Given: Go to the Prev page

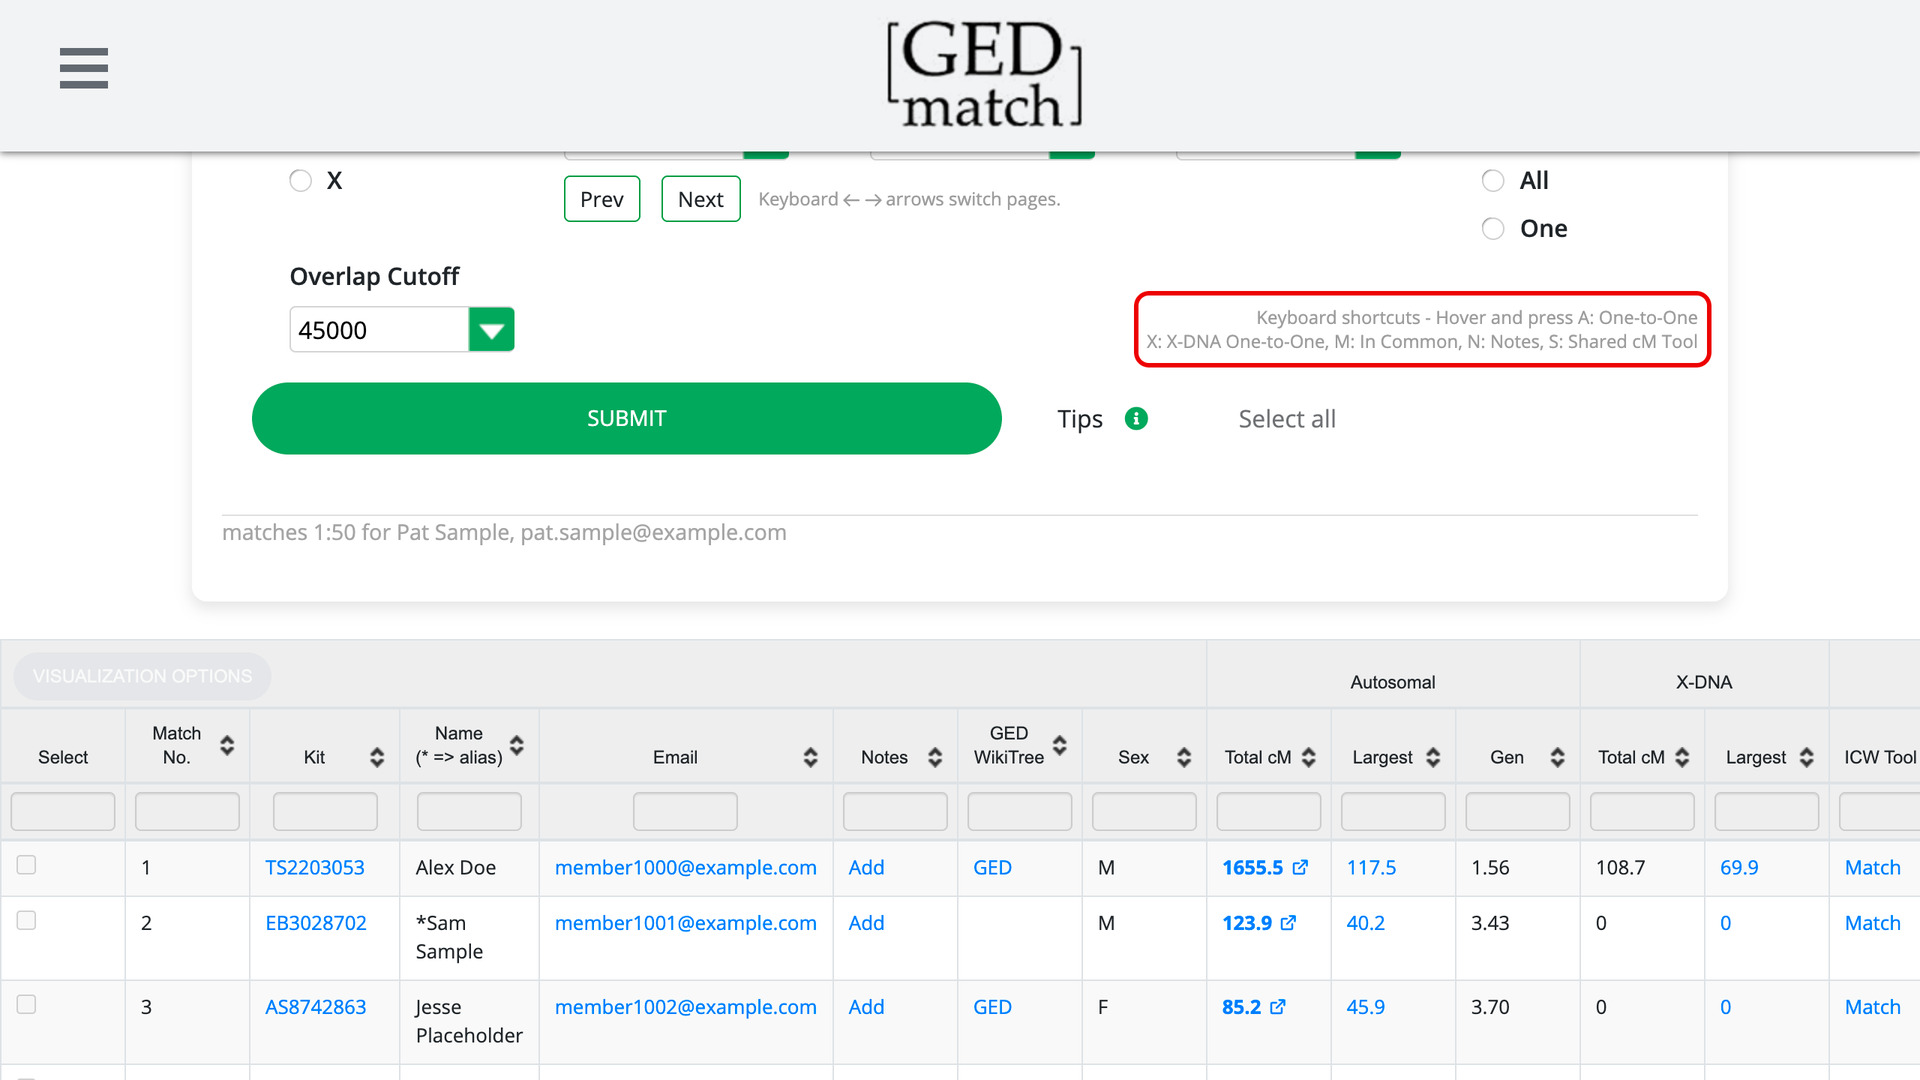Looking at the screenshot, I should click(x=602, y=199).
